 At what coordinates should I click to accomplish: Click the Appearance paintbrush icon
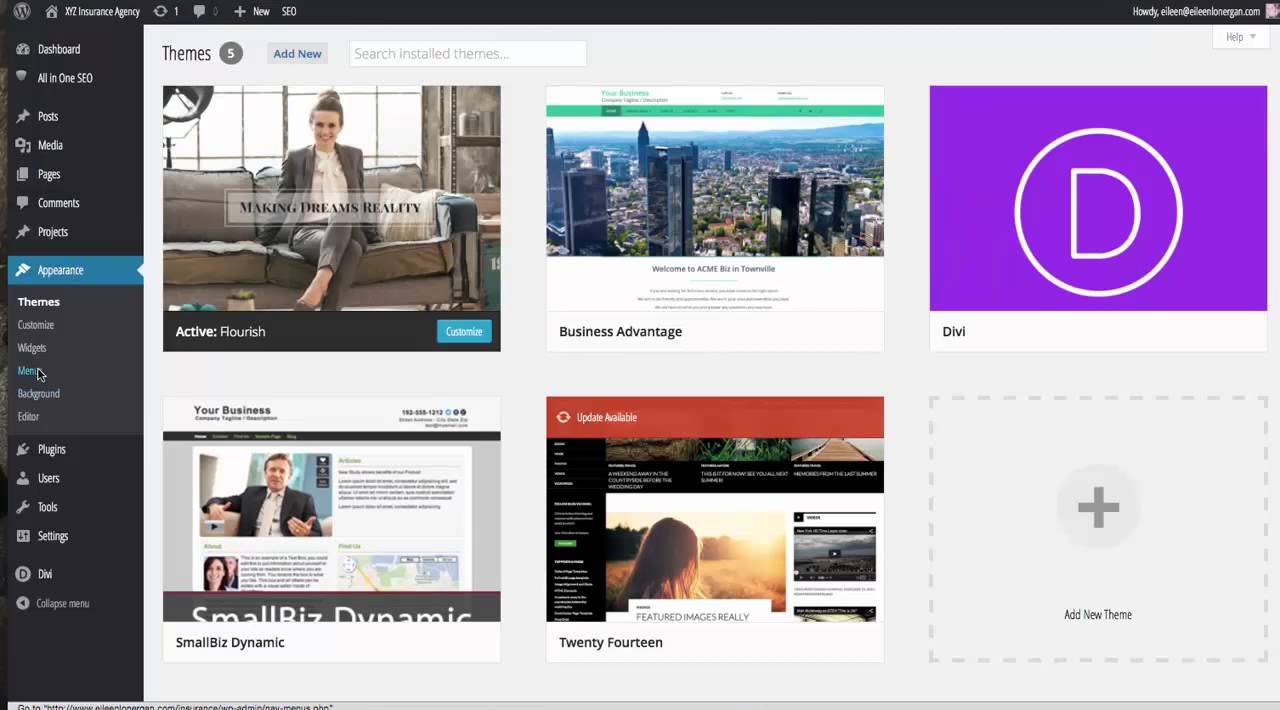[23, 270]
